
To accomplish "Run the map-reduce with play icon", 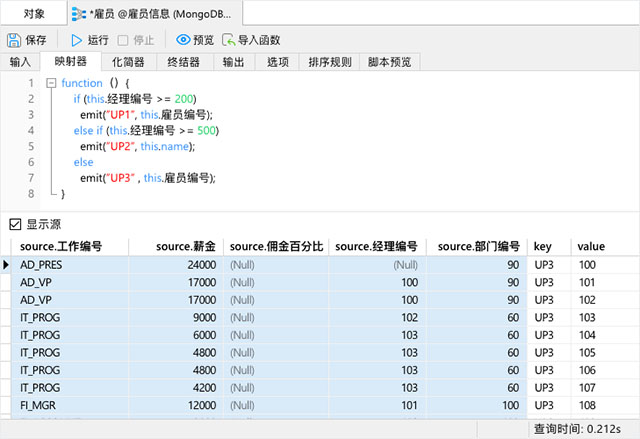I will click(76, 40).
